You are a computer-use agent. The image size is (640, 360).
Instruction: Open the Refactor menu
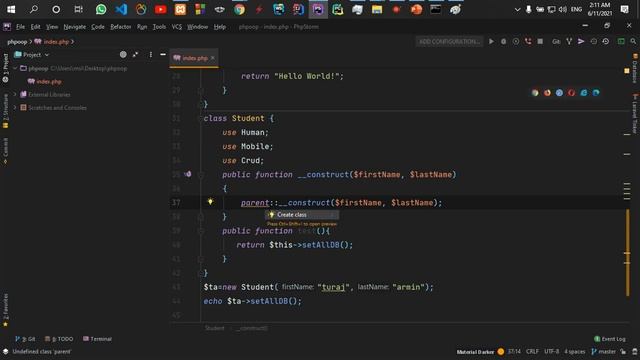[x=121, y=27]
